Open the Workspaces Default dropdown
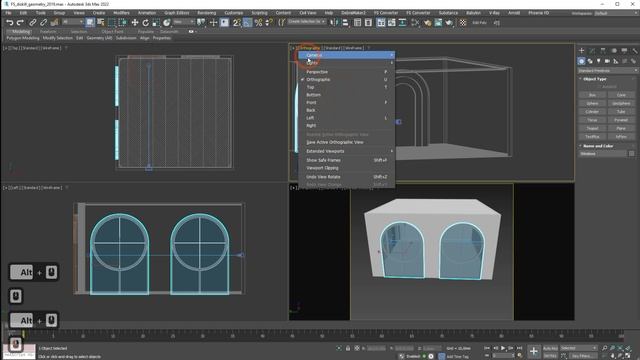 [x=616, y=13]
